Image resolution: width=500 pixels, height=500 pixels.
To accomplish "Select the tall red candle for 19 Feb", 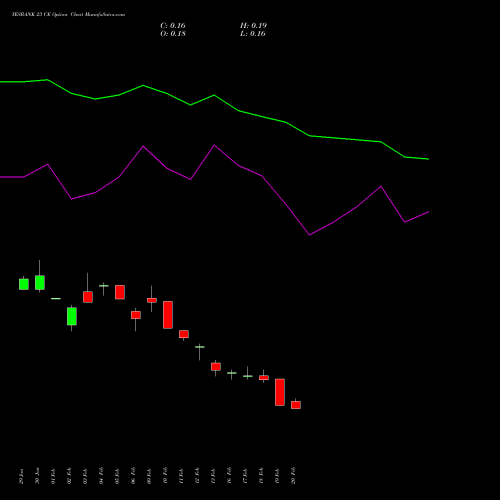I will click(280, 392).
